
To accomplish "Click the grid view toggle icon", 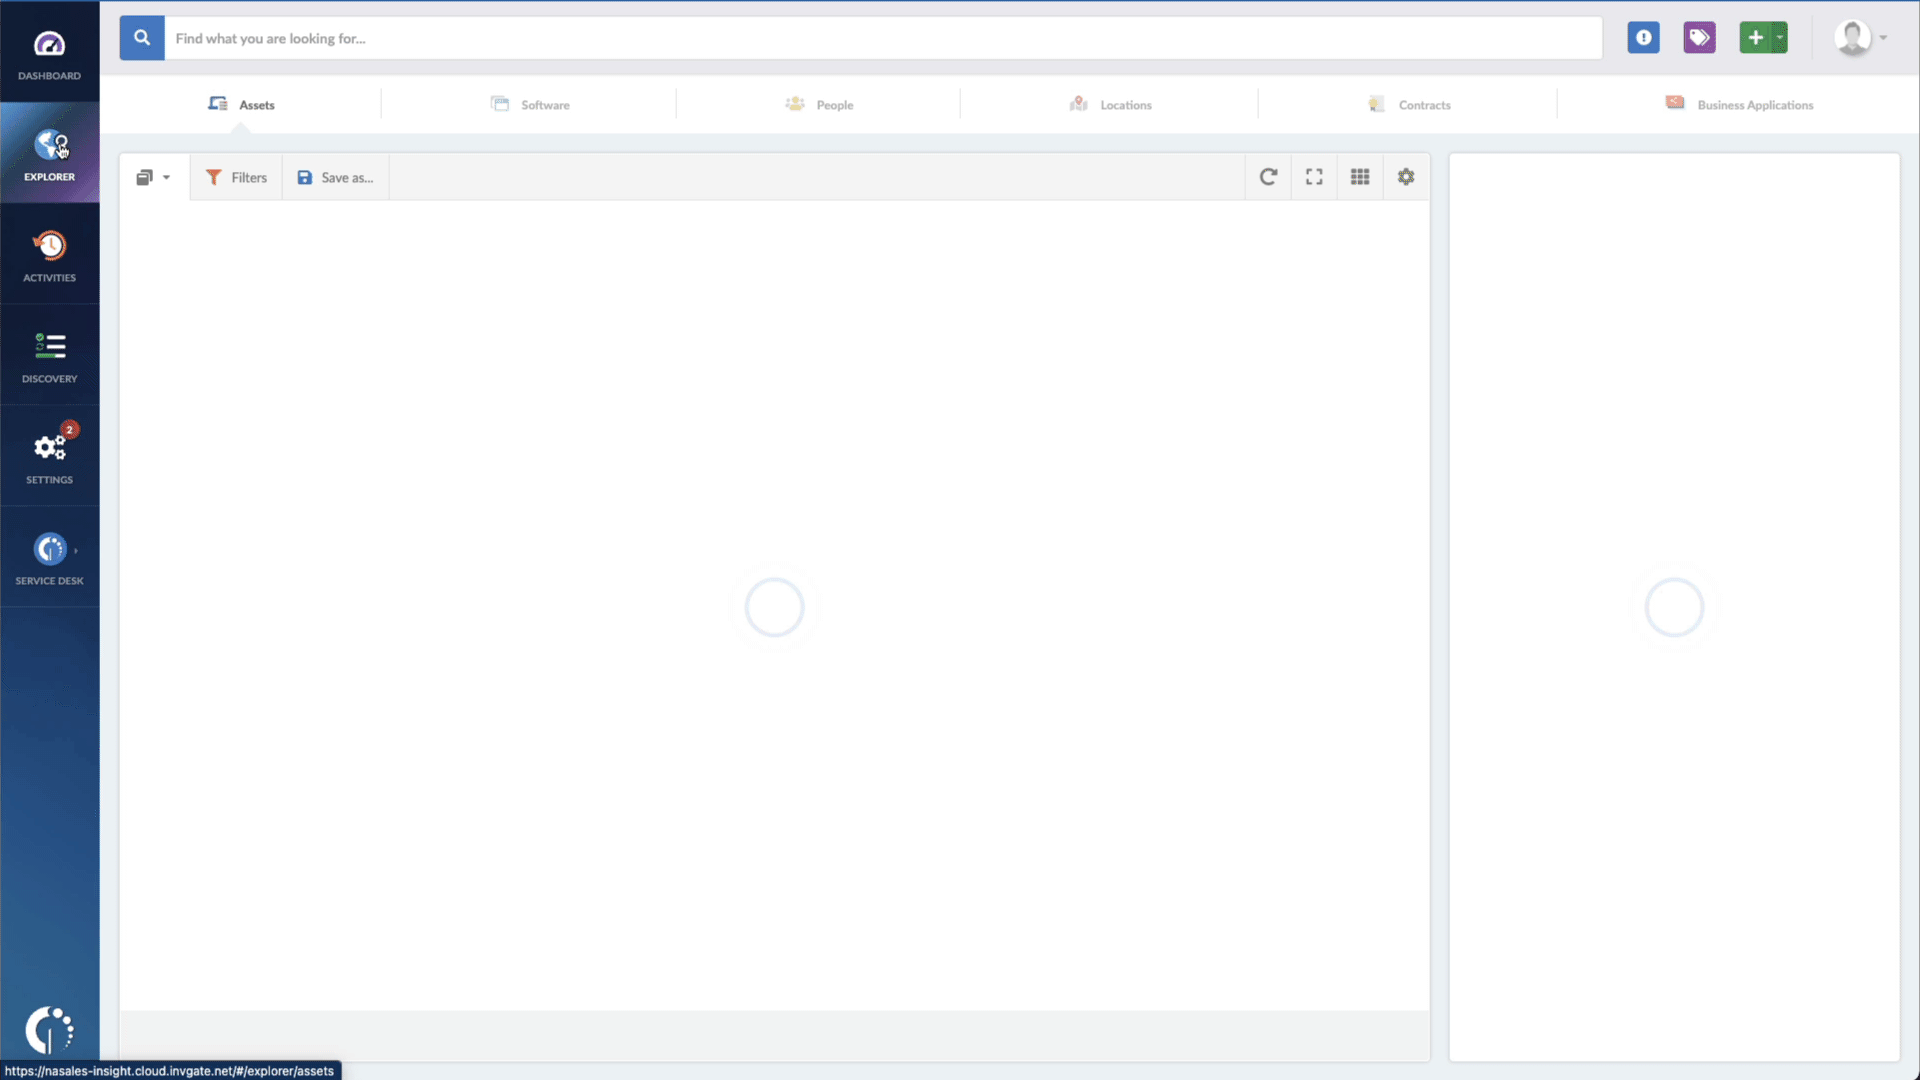I will pyautogui.click(x=1360, y=177).
